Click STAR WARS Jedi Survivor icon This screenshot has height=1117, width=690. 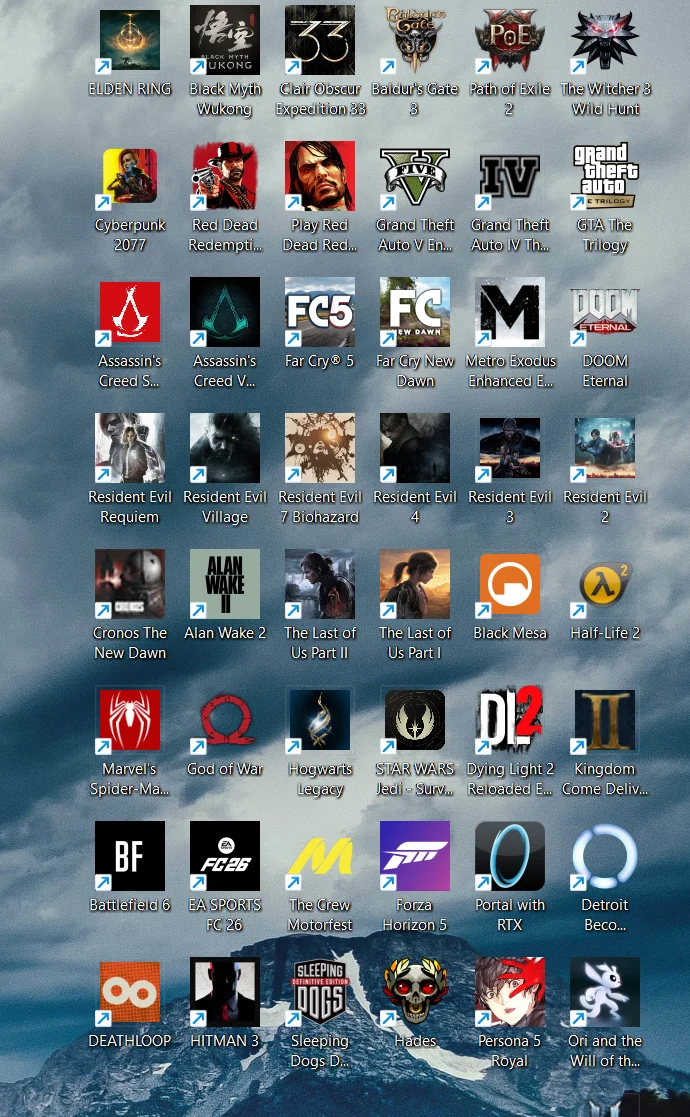click(x=415, y=720)
